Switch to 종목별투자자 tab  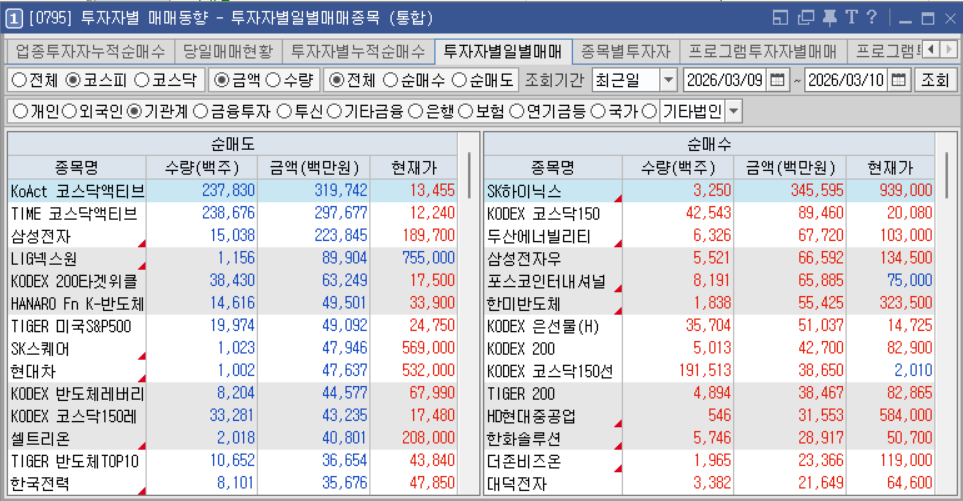(626, 52)
